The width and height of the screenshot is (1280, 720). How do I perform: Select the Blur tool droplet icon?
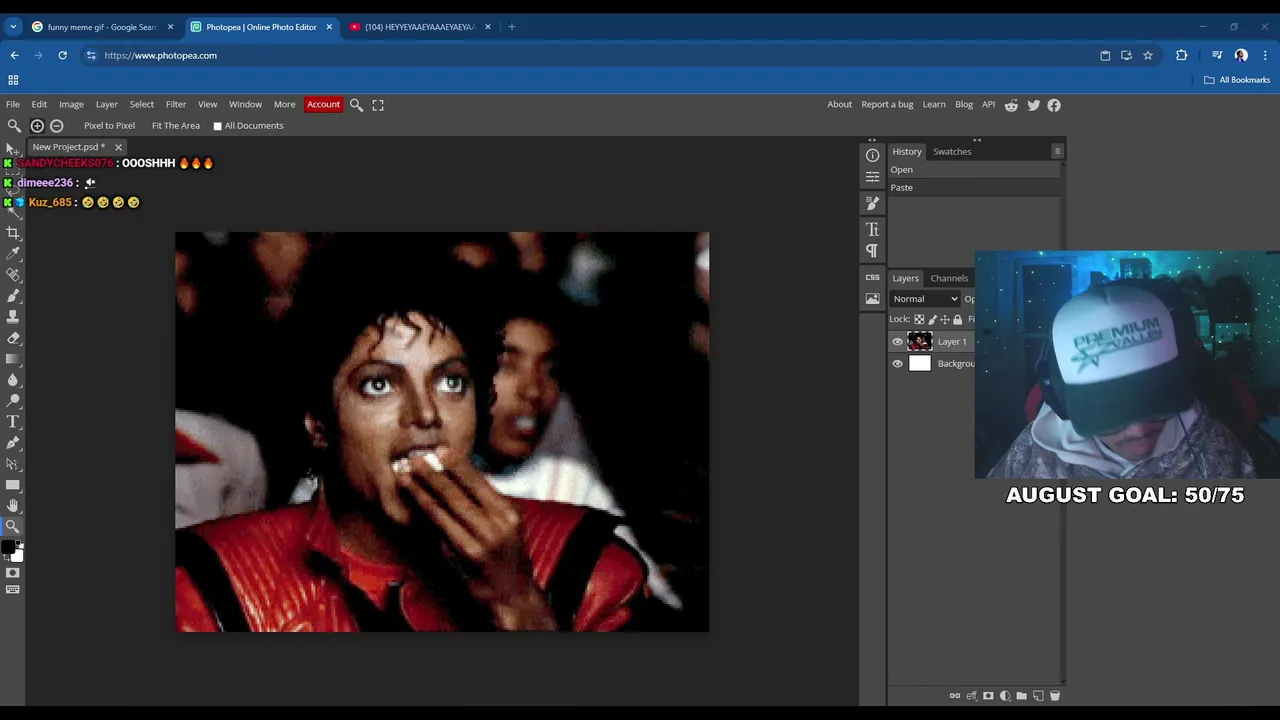point(13,380)
